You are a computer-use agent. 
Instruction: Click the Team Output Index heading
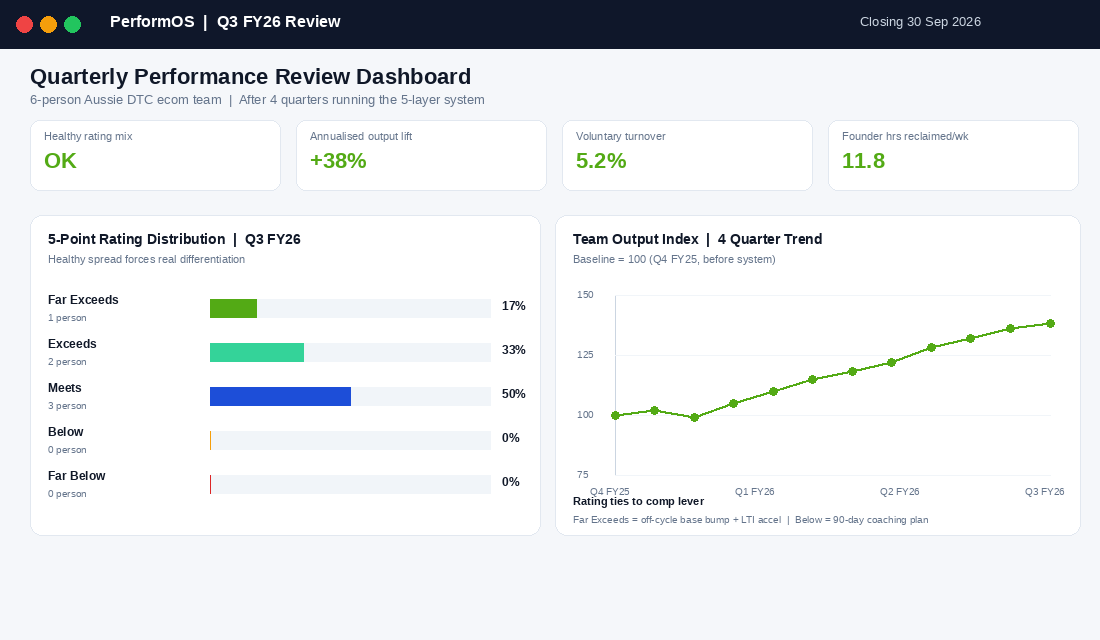[697, 239]
